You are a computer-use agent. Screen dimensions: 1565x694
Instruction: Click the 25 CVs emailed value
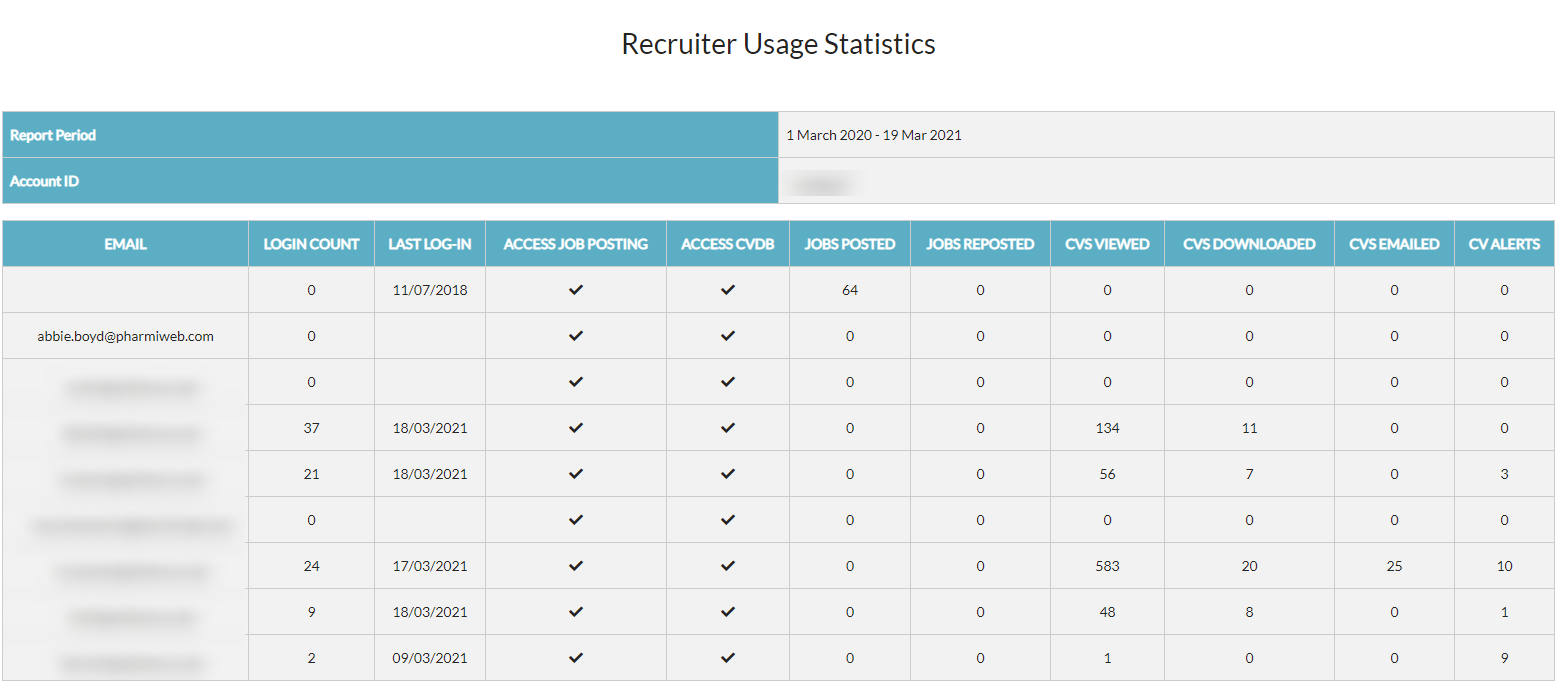[x=1394, y=566]
